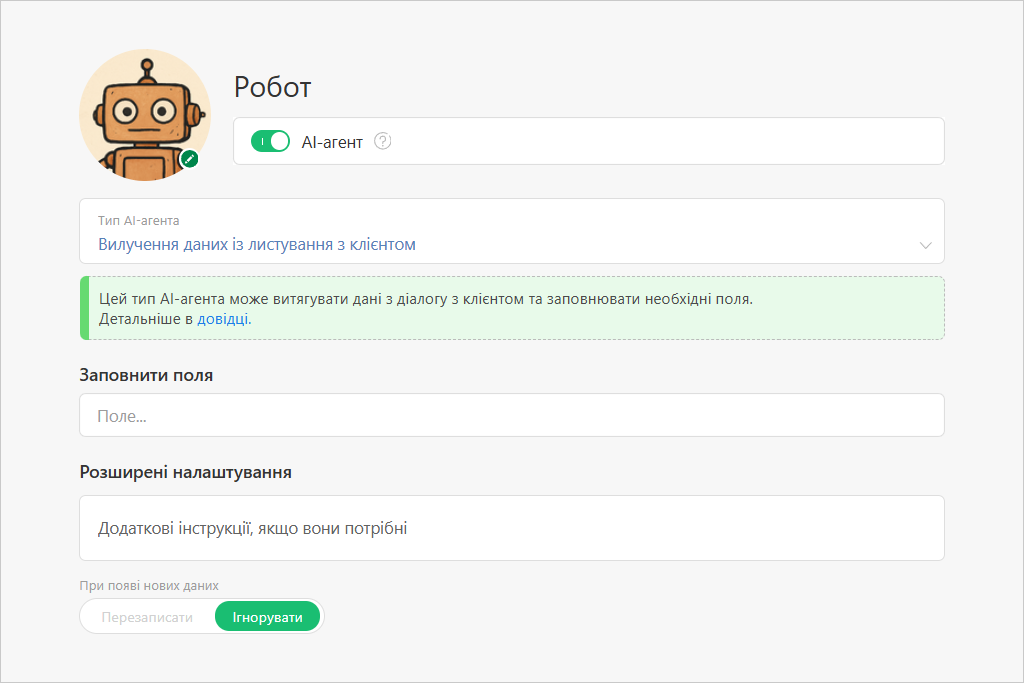
Task: Click the AI-агент label text
Action: coord(332,142)
